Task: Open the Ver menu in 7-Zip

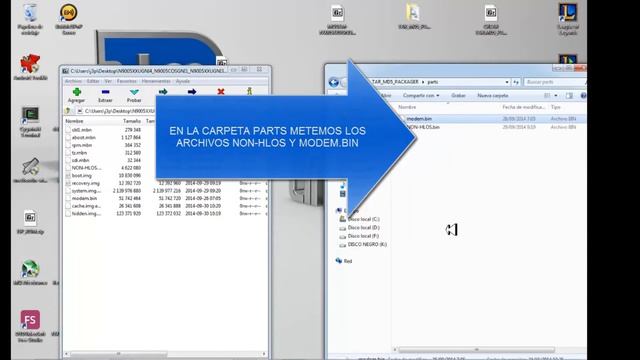Action: (x=108, y=81)
